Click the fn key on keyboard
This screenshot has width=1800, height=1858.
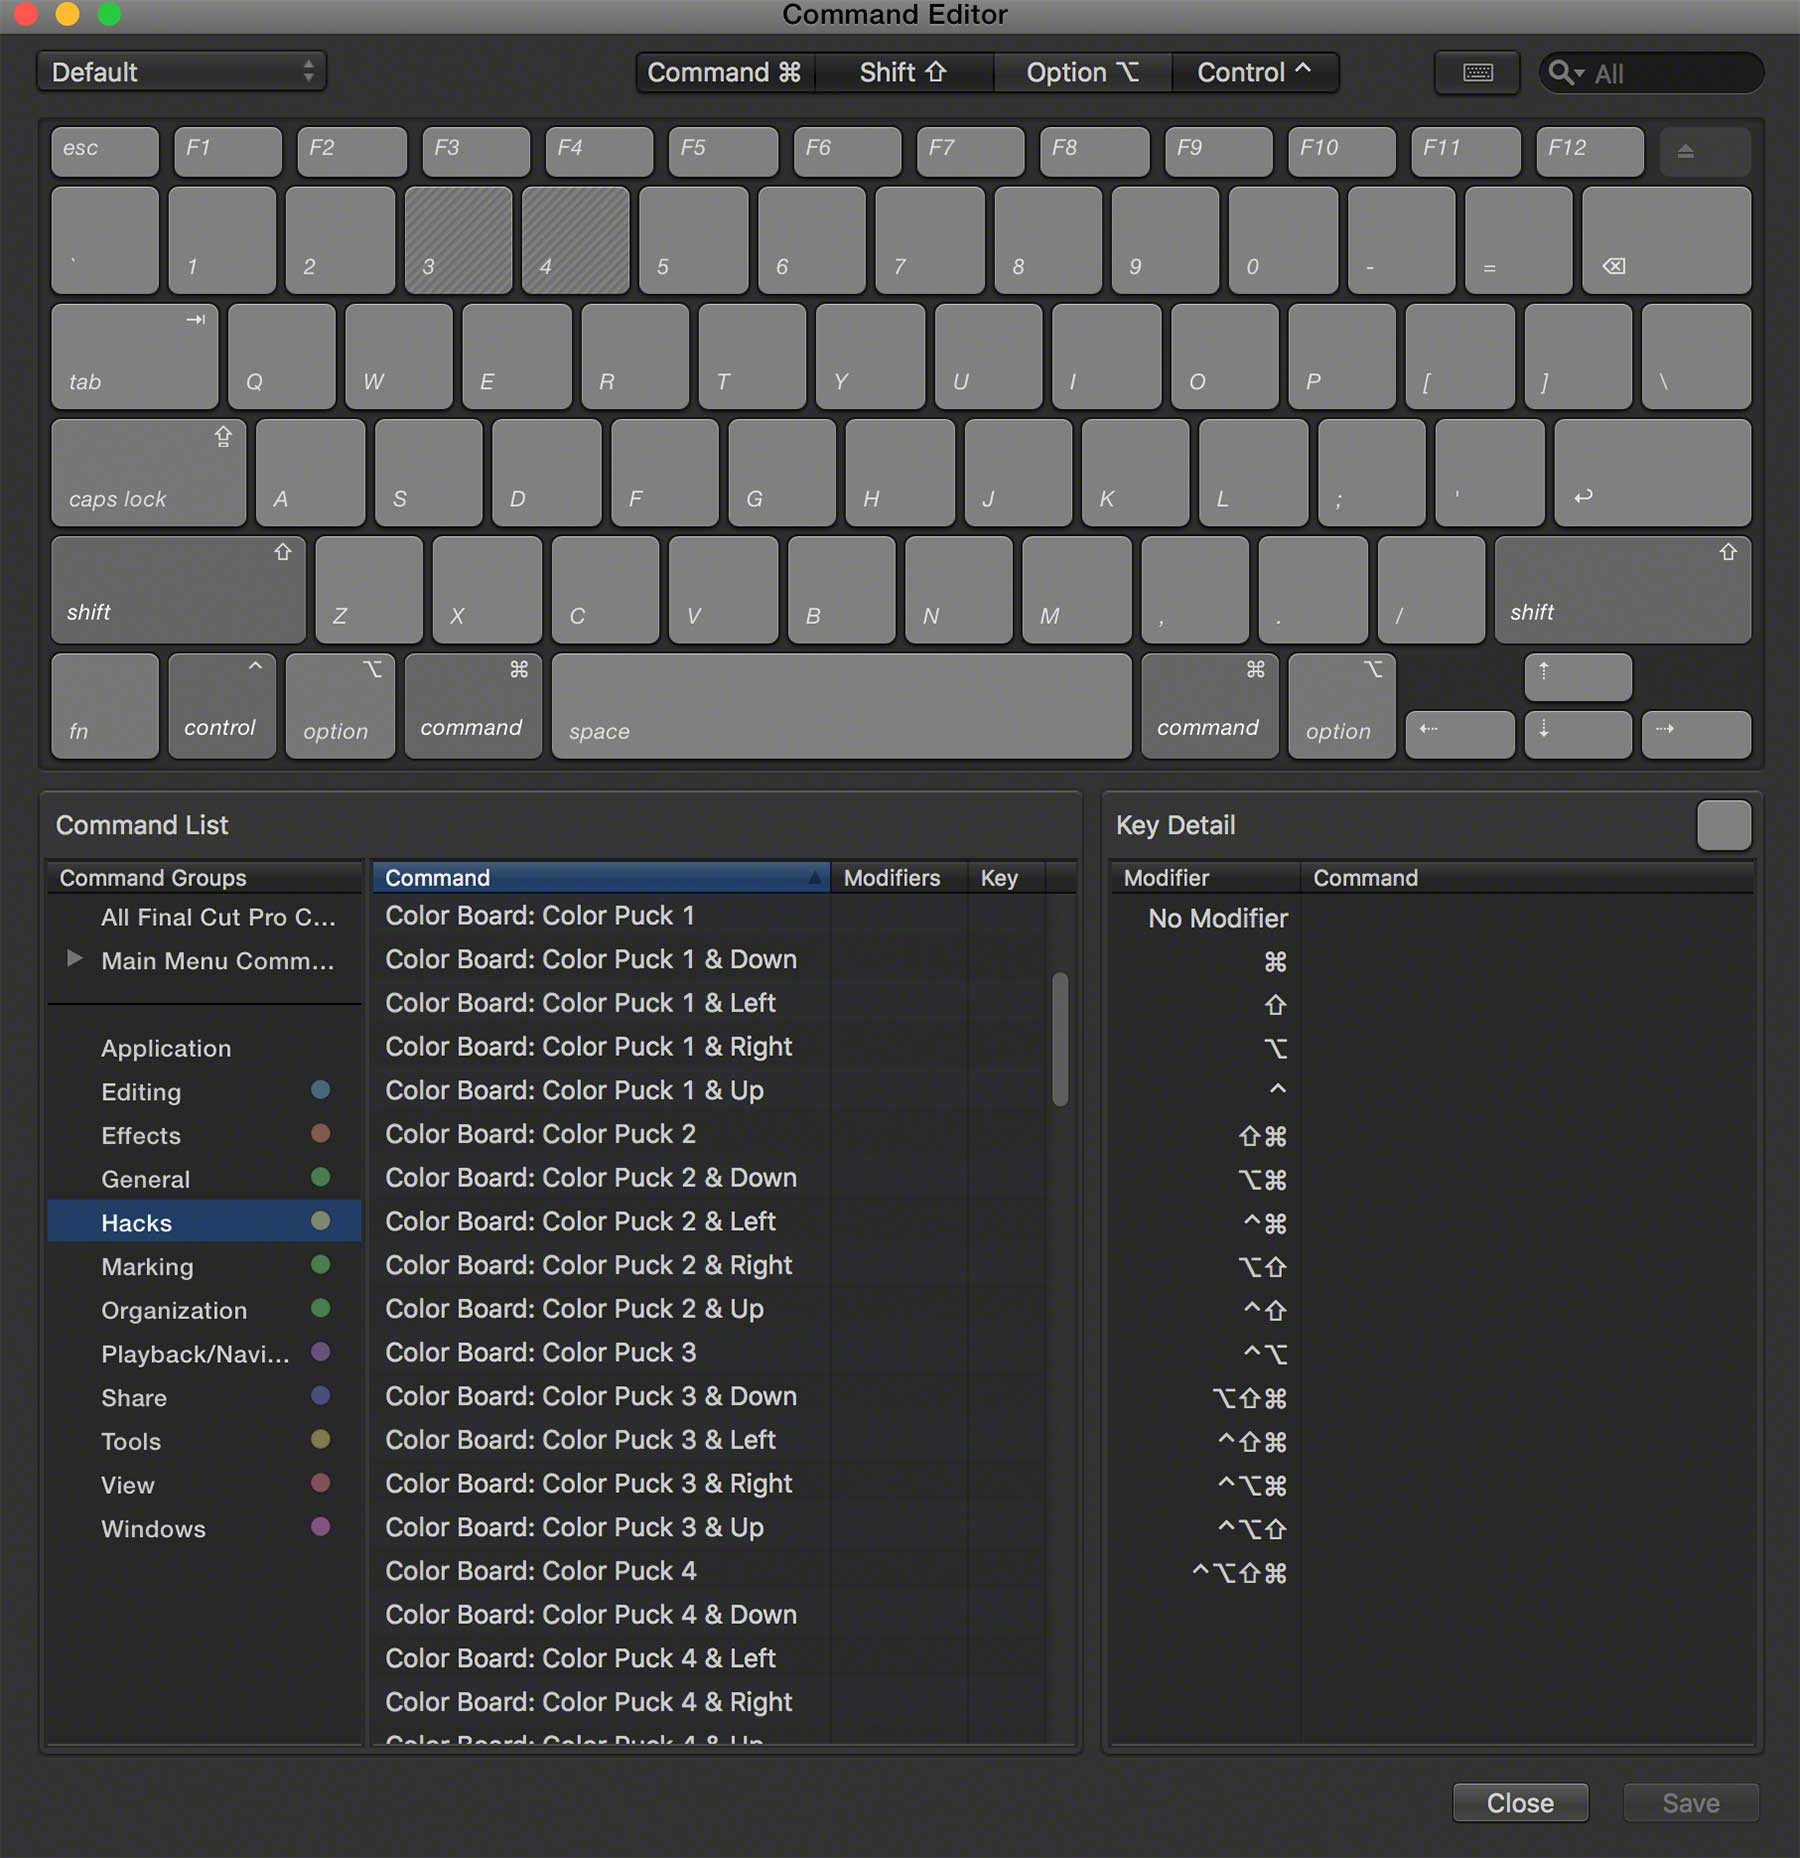click(x=105, y=706)
